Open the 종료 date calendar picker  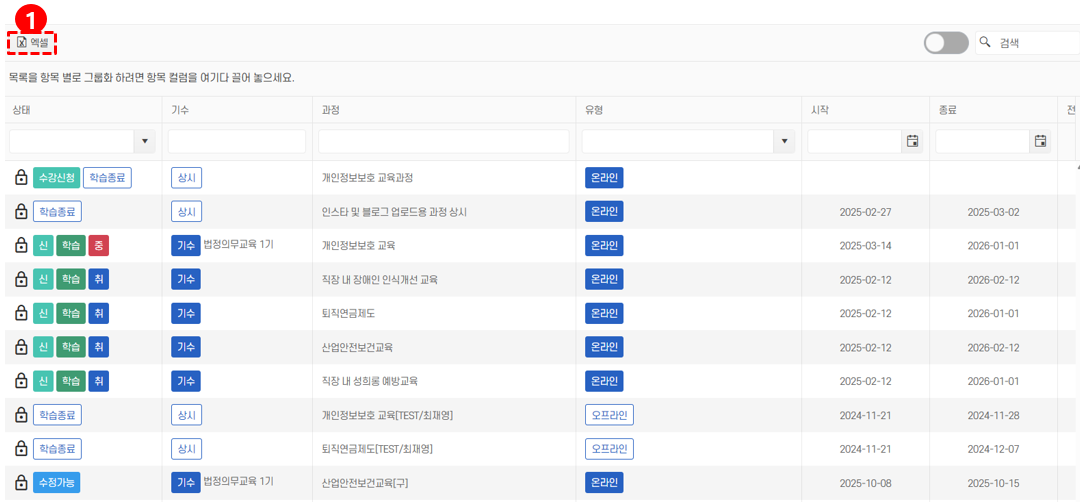pyautogui.click(x=1040, y=141)
